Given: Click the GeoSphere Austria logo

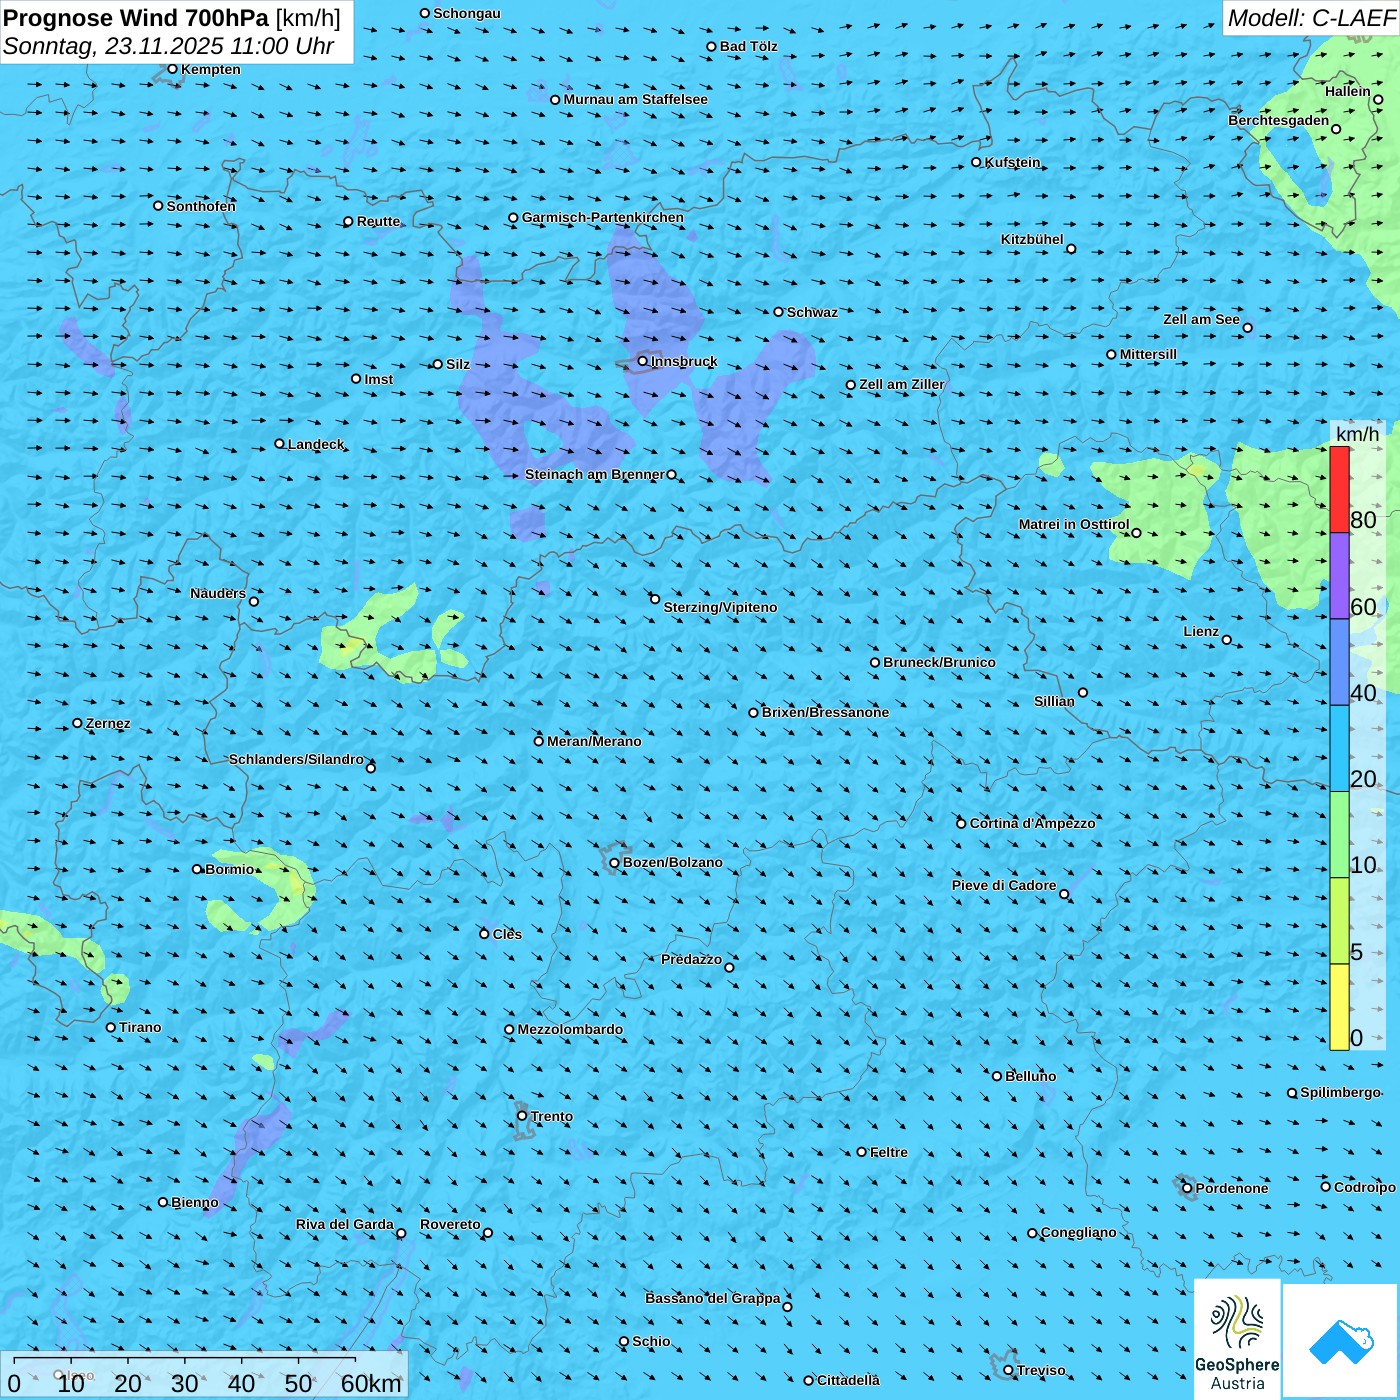Looking at the screenshot, I should tap(1237, 1338).
